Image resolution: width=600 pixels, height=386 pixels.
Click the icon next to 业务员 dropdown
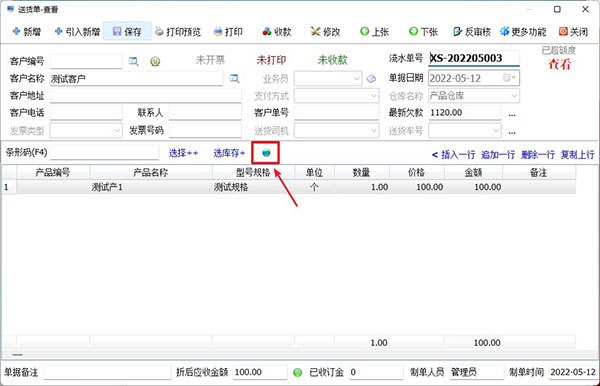(x=371, y=79)
